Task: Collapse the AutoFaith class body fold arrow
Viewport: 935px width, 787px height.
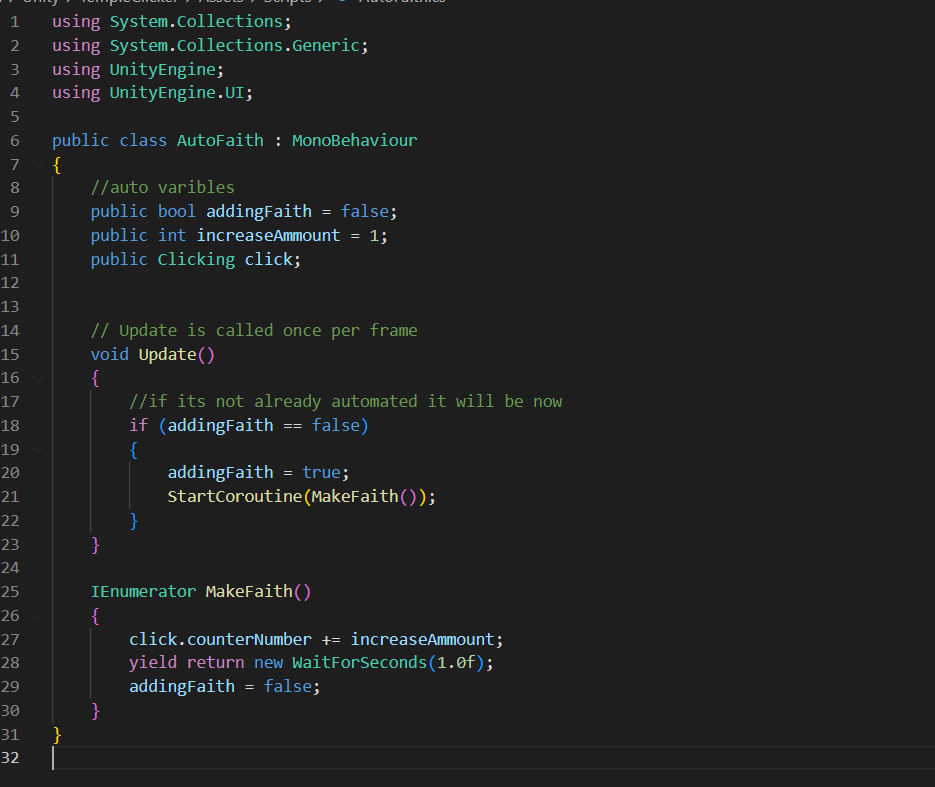Action: 37,164
